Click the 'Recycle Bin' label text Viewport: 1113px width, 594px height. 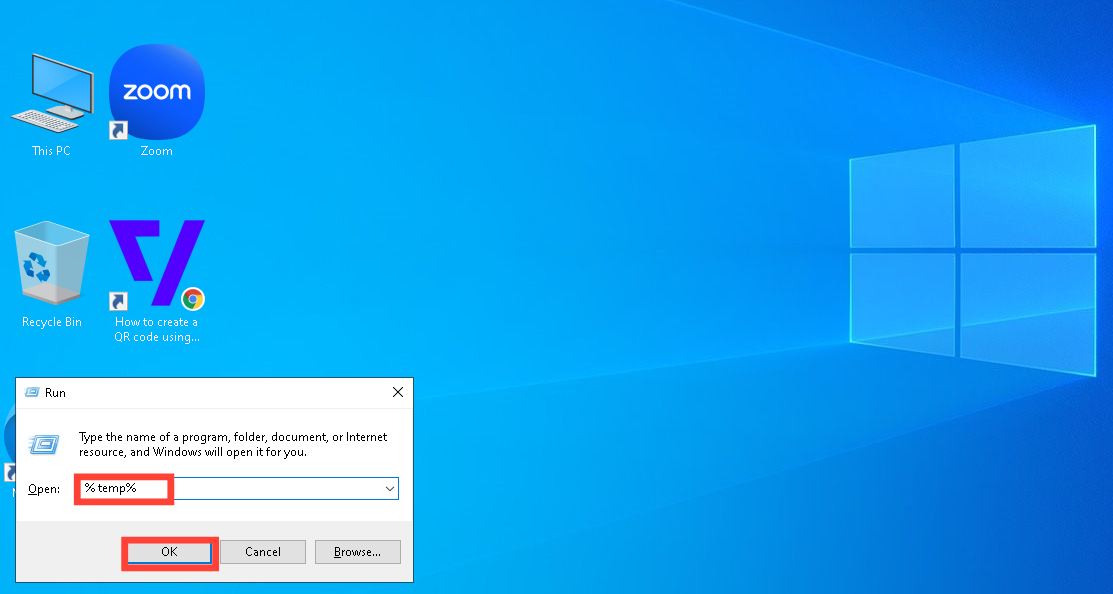click(x=52, y=322)
